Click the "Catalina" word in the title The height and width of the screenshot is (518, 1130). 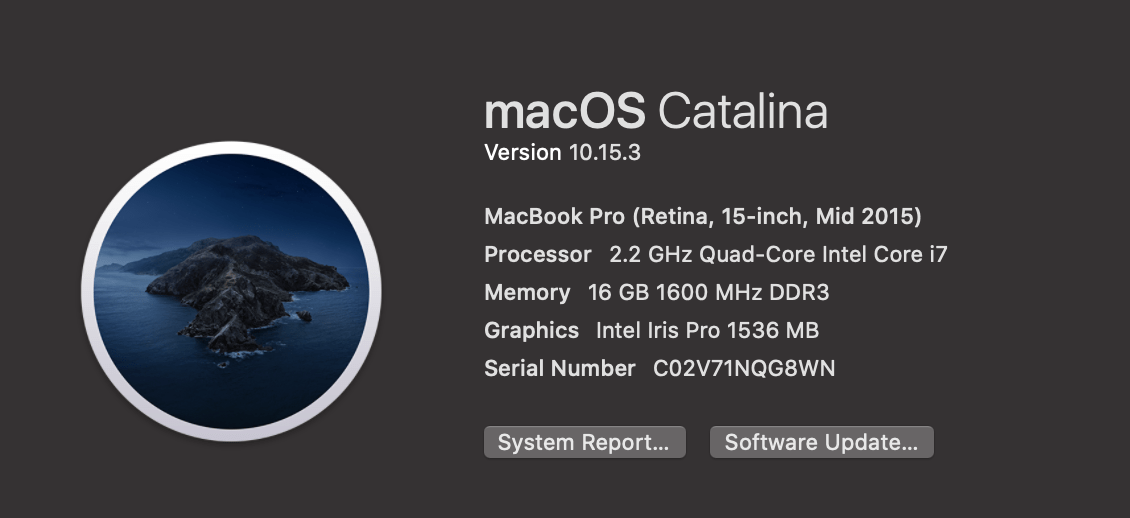tap(743, 111)
